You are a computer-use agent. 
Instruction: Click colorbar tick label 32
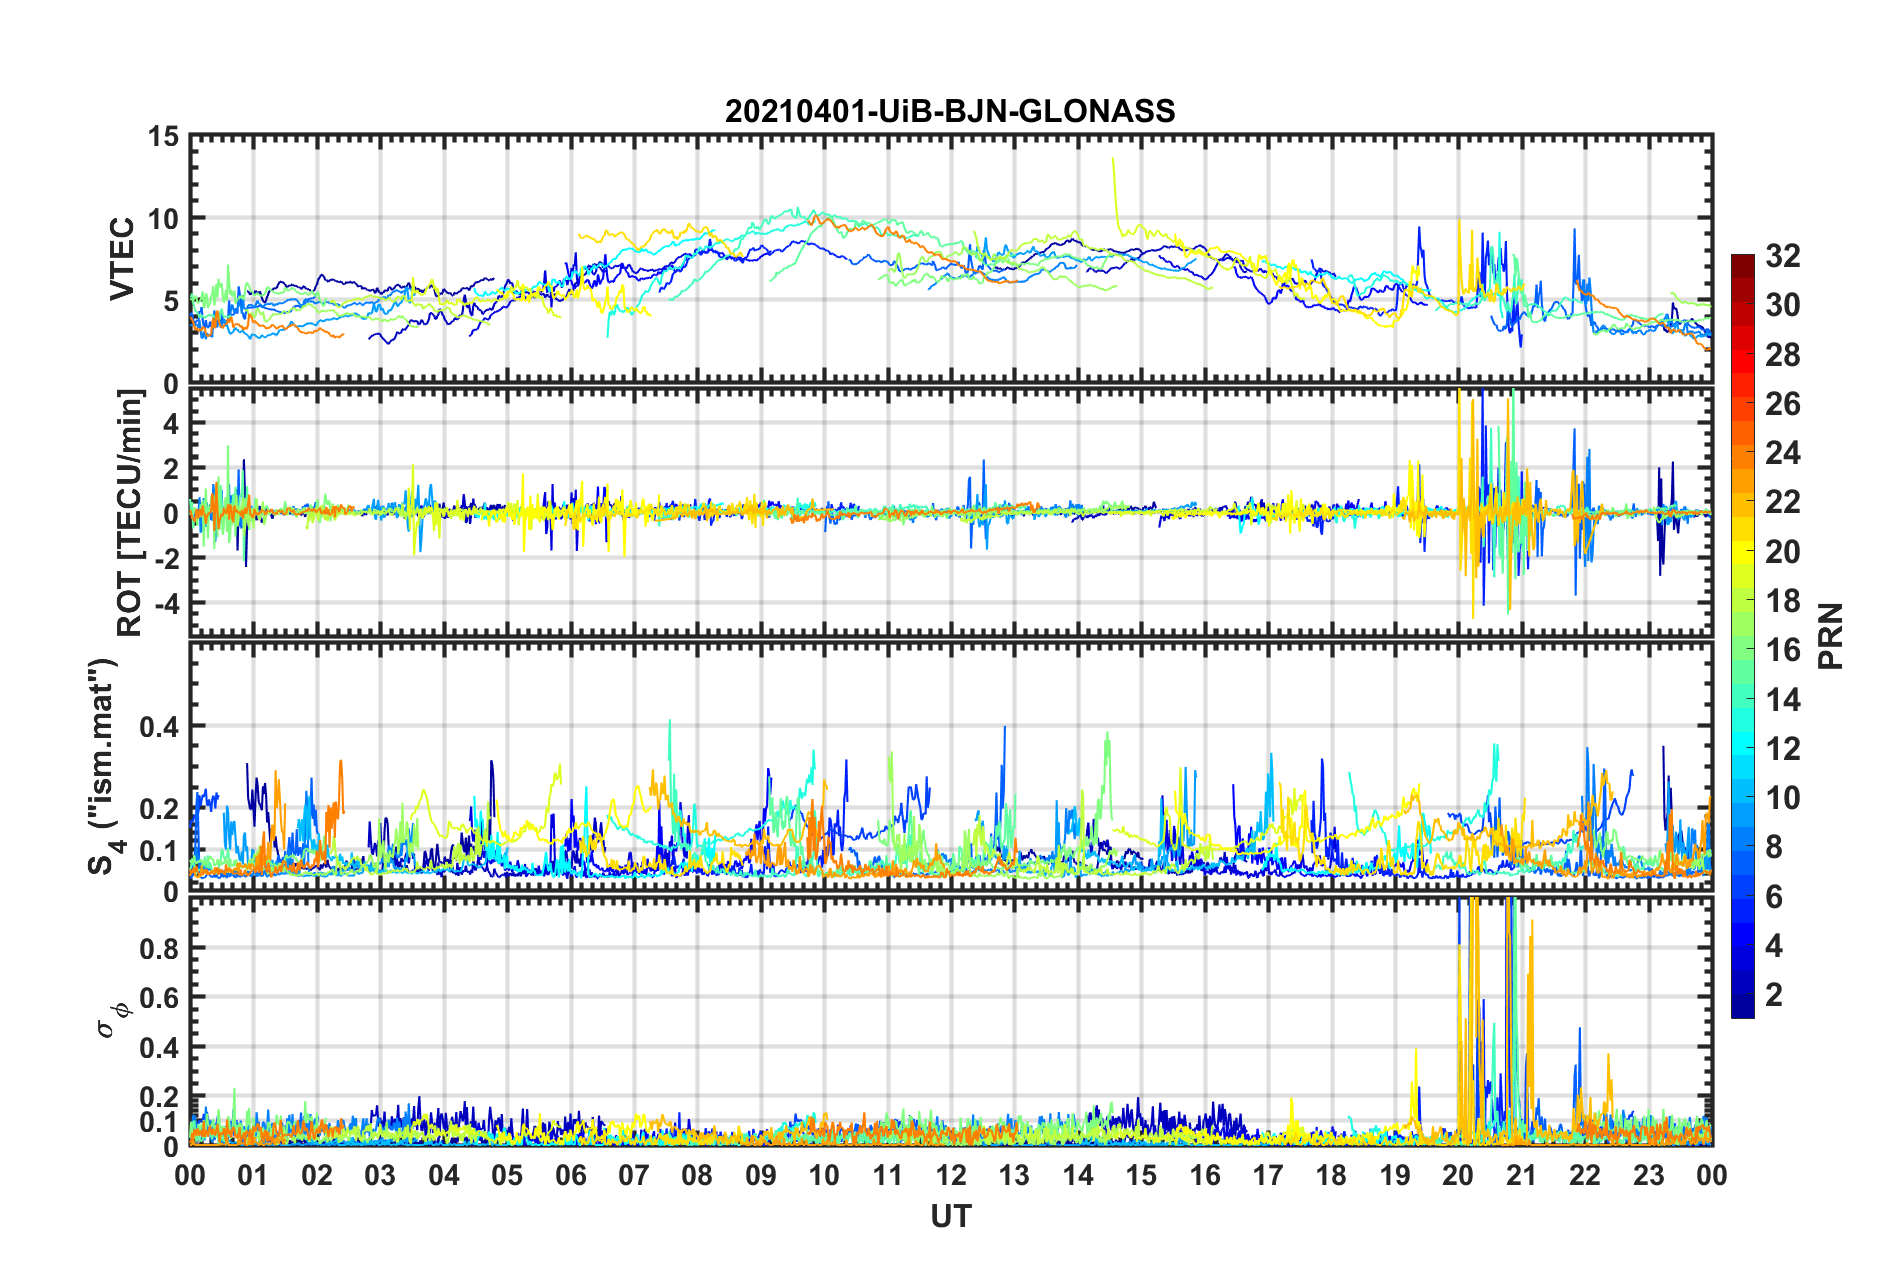[1782, 256]
